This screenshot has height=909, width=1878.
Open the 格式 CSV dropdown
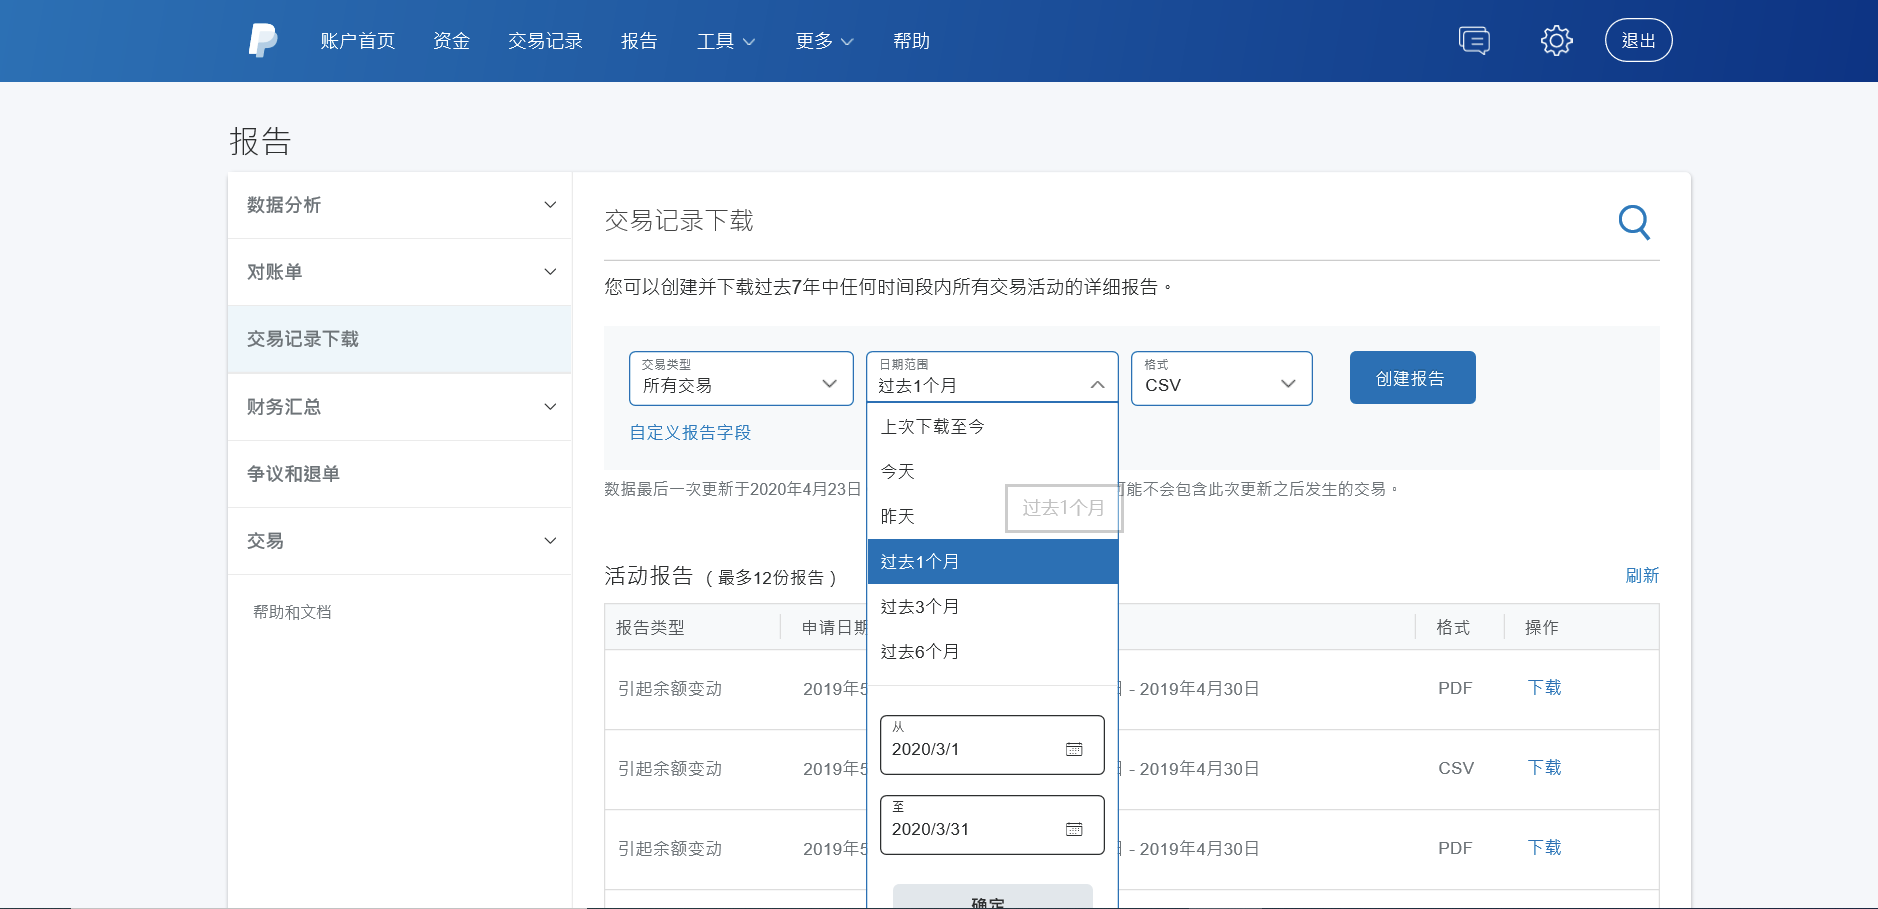[1220, 378]
